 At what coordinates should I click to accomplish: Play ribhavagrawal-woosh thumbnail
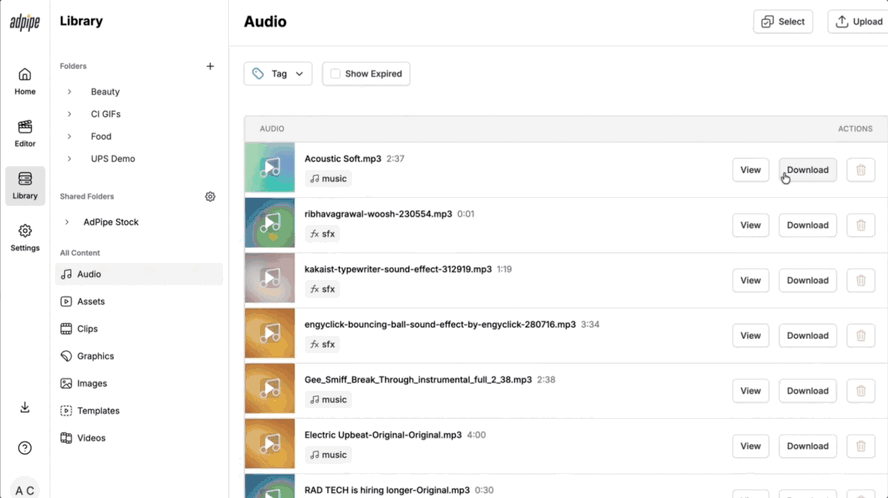(270, 223)
